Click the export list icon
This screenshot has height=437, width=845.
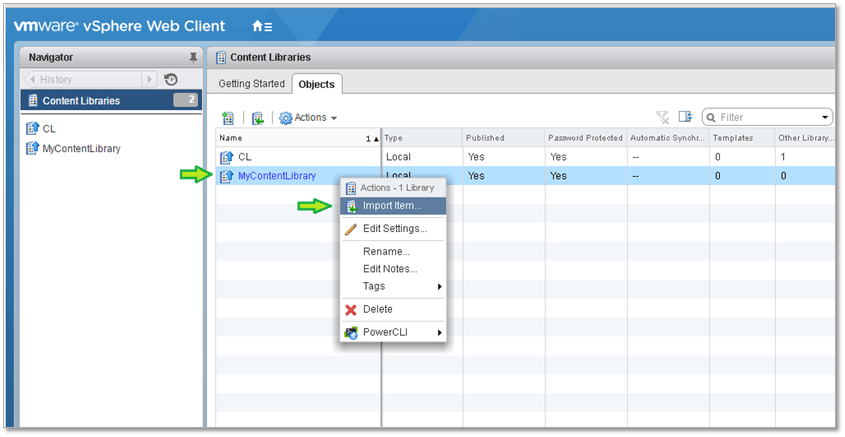pos(685,116)
